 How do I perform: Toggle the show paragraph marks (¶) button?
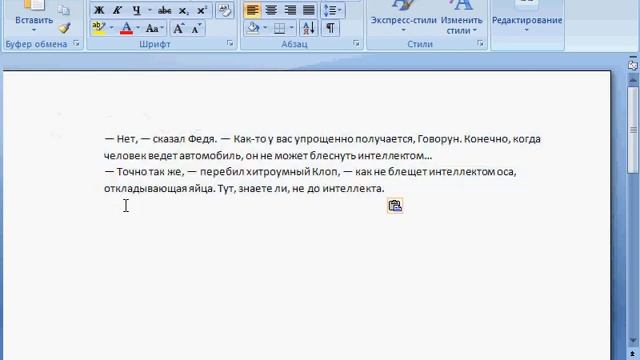330,28
